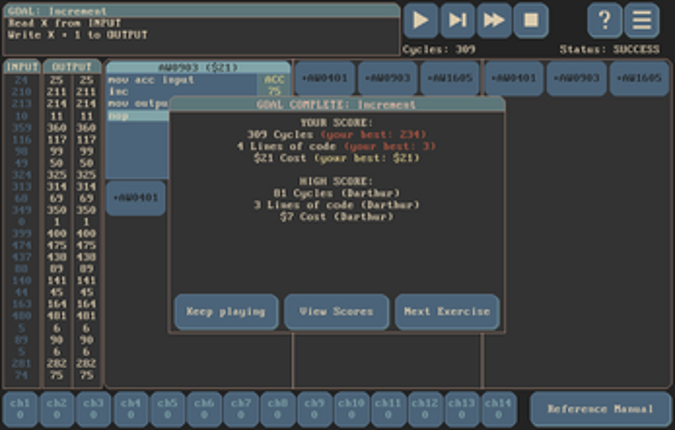Screen dimensions: 675x430
Task: Go to the Next Exercise
Action: (x=447, y=312)
